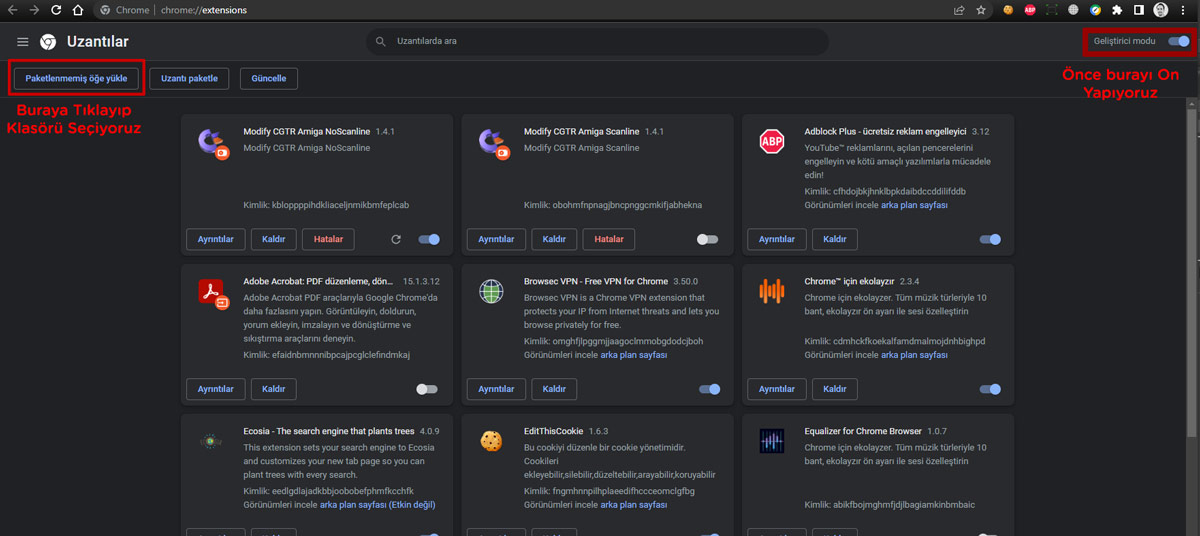The image size is (1200, 536).
Task: Open Ayrıntılar for Modify CGTR Amiga NoScanline
Action: click(x=215, y=239)
